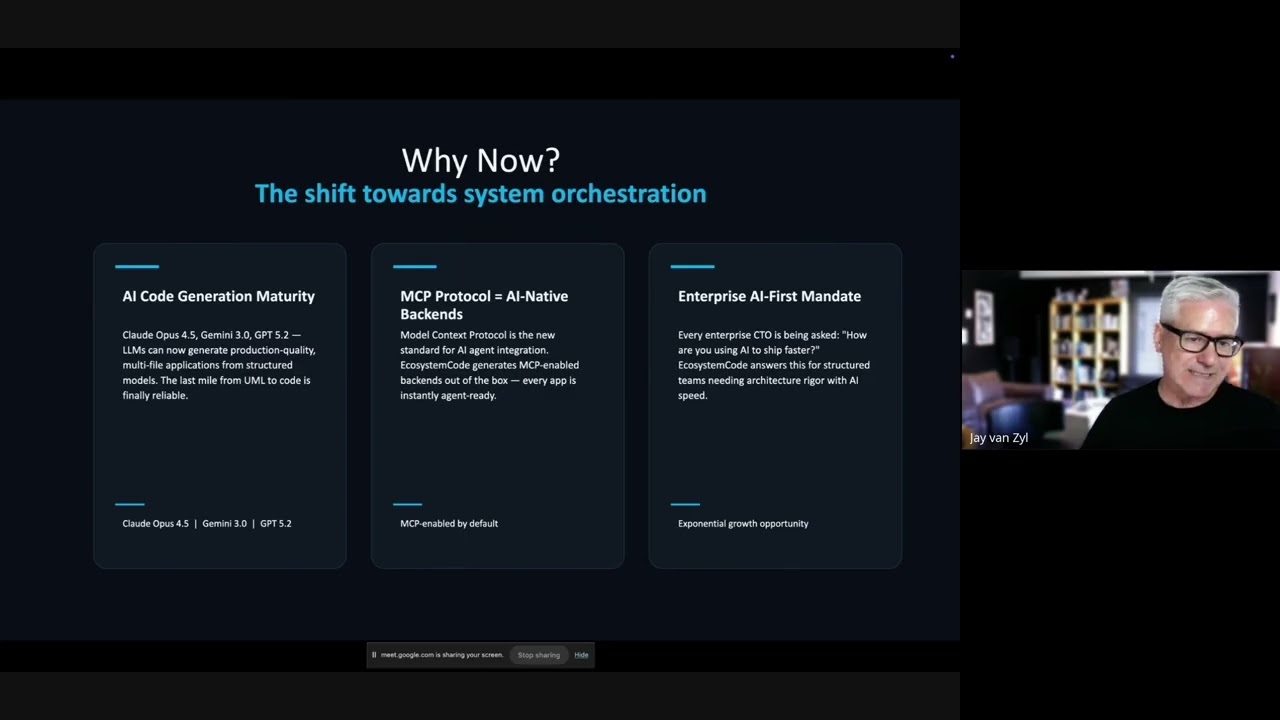This screenshot has width=1280, height=720.
Task: Click the paragraph starting "Model Context Protocol"
Action: coord(490,365)
